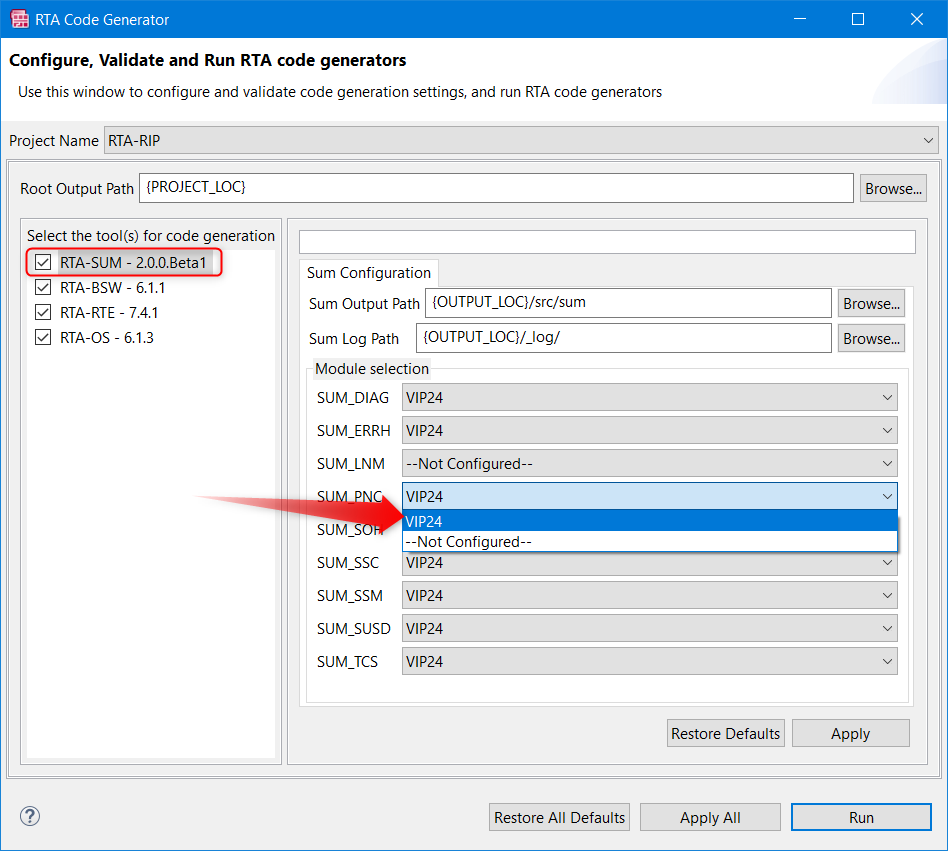Click the Apply button

click(x=850, y=733)
